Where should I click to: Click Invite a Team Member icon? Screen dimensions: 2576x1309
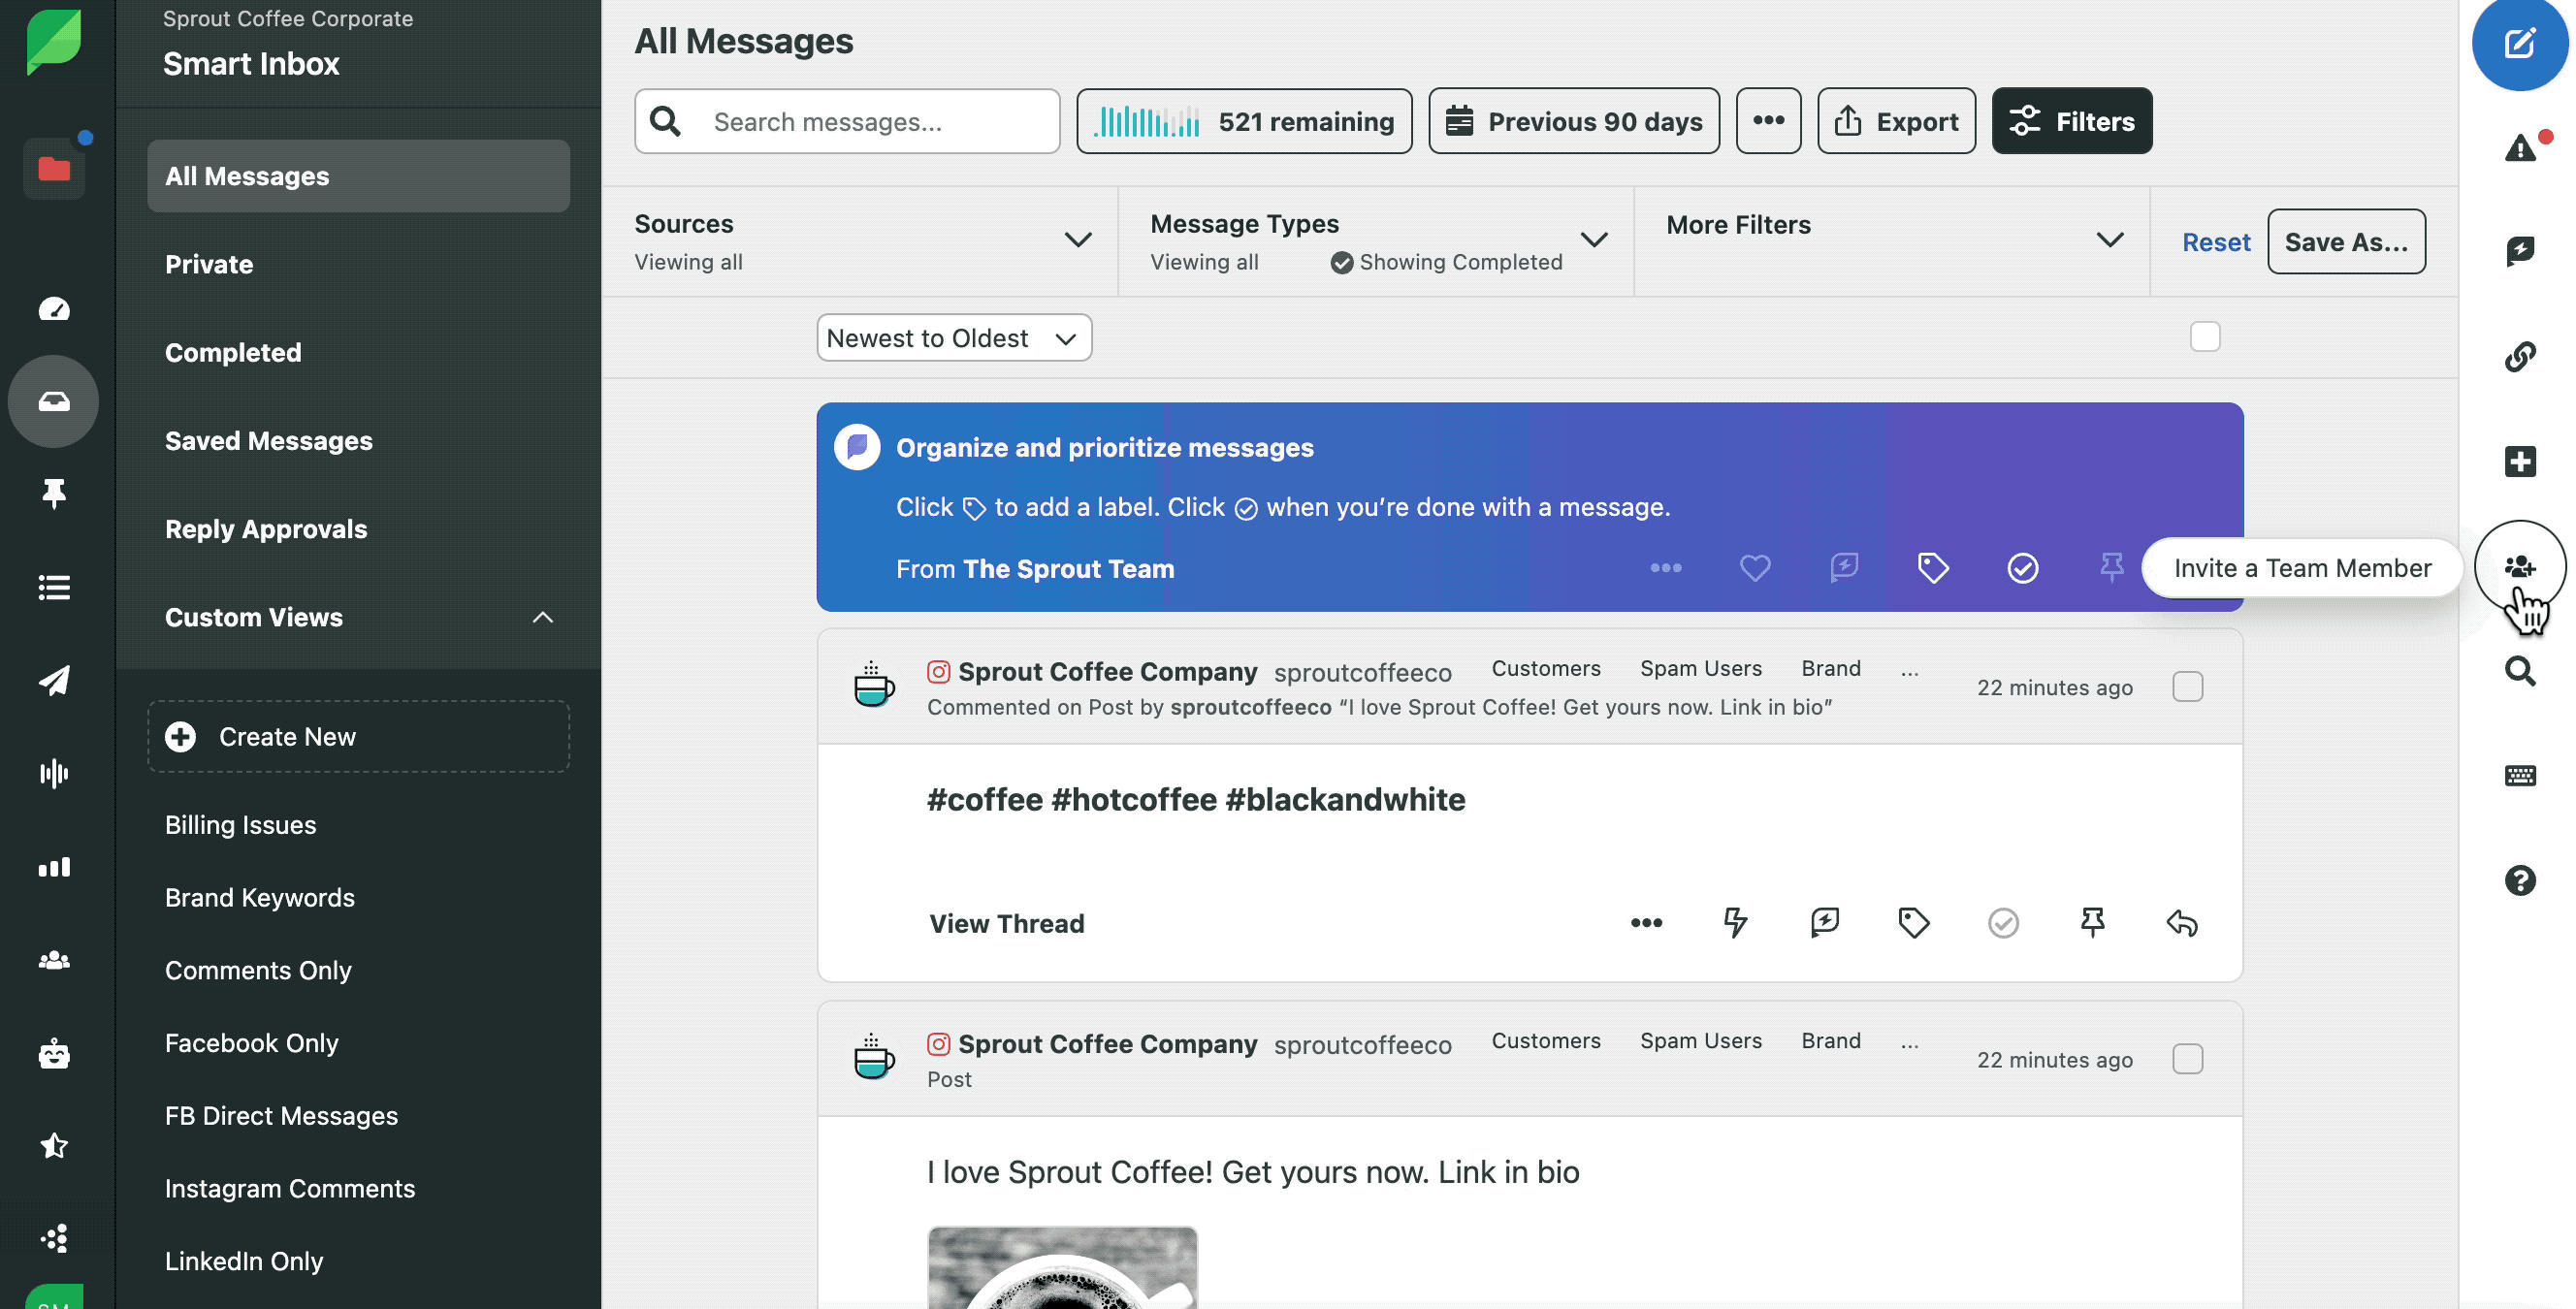point(2520,567)
